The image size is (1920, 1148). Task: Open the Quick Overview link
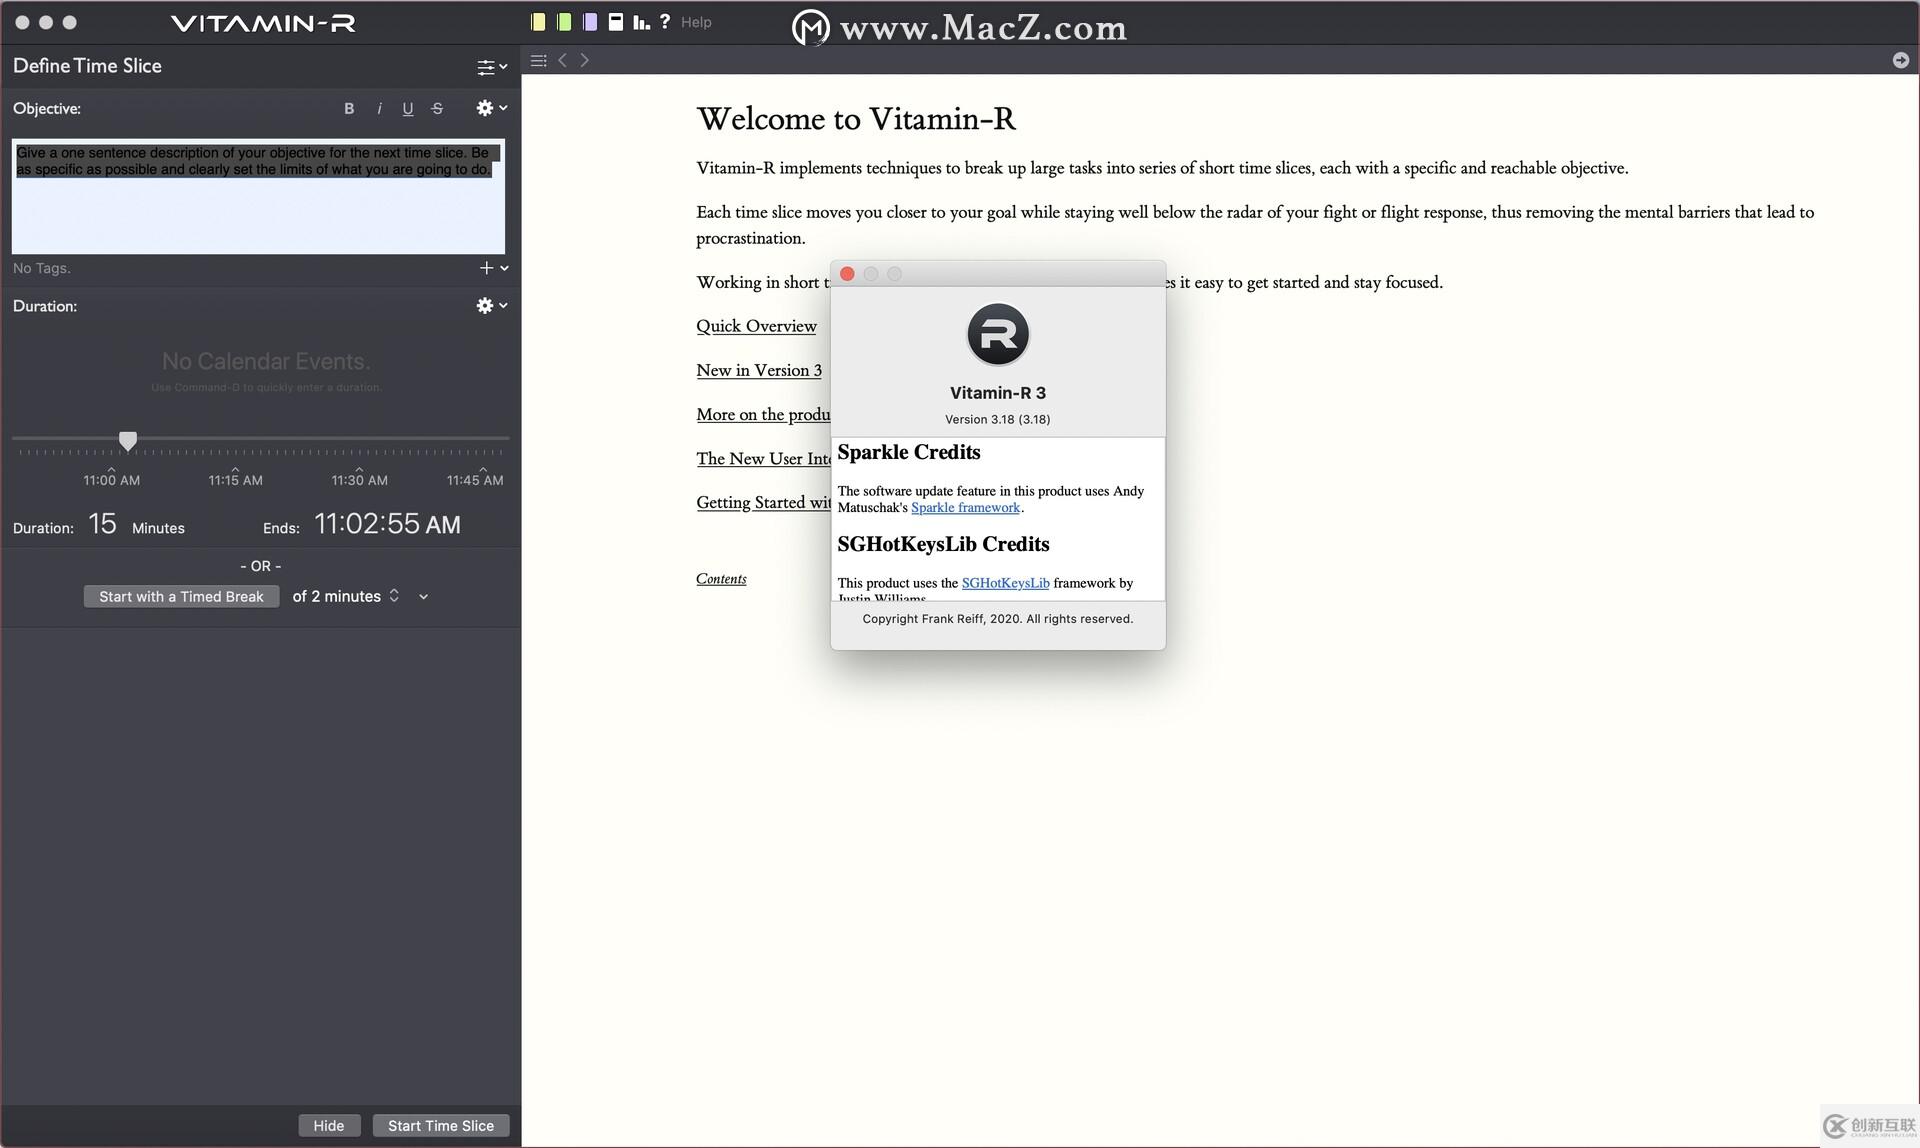[x=756, y=326]
